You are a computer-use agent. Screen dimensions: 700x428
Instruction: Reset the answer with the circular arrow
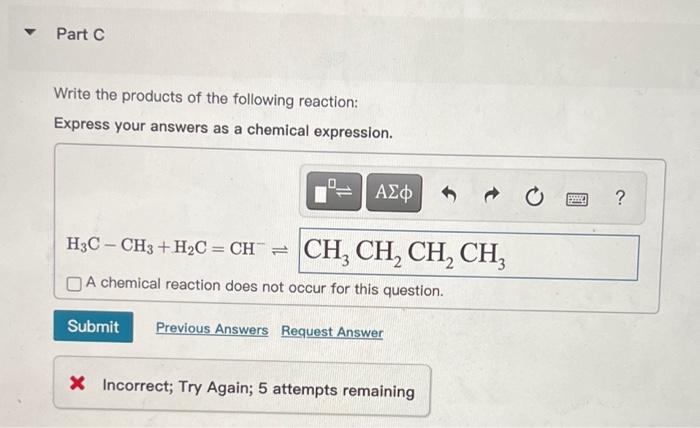[x=534, y=197]
